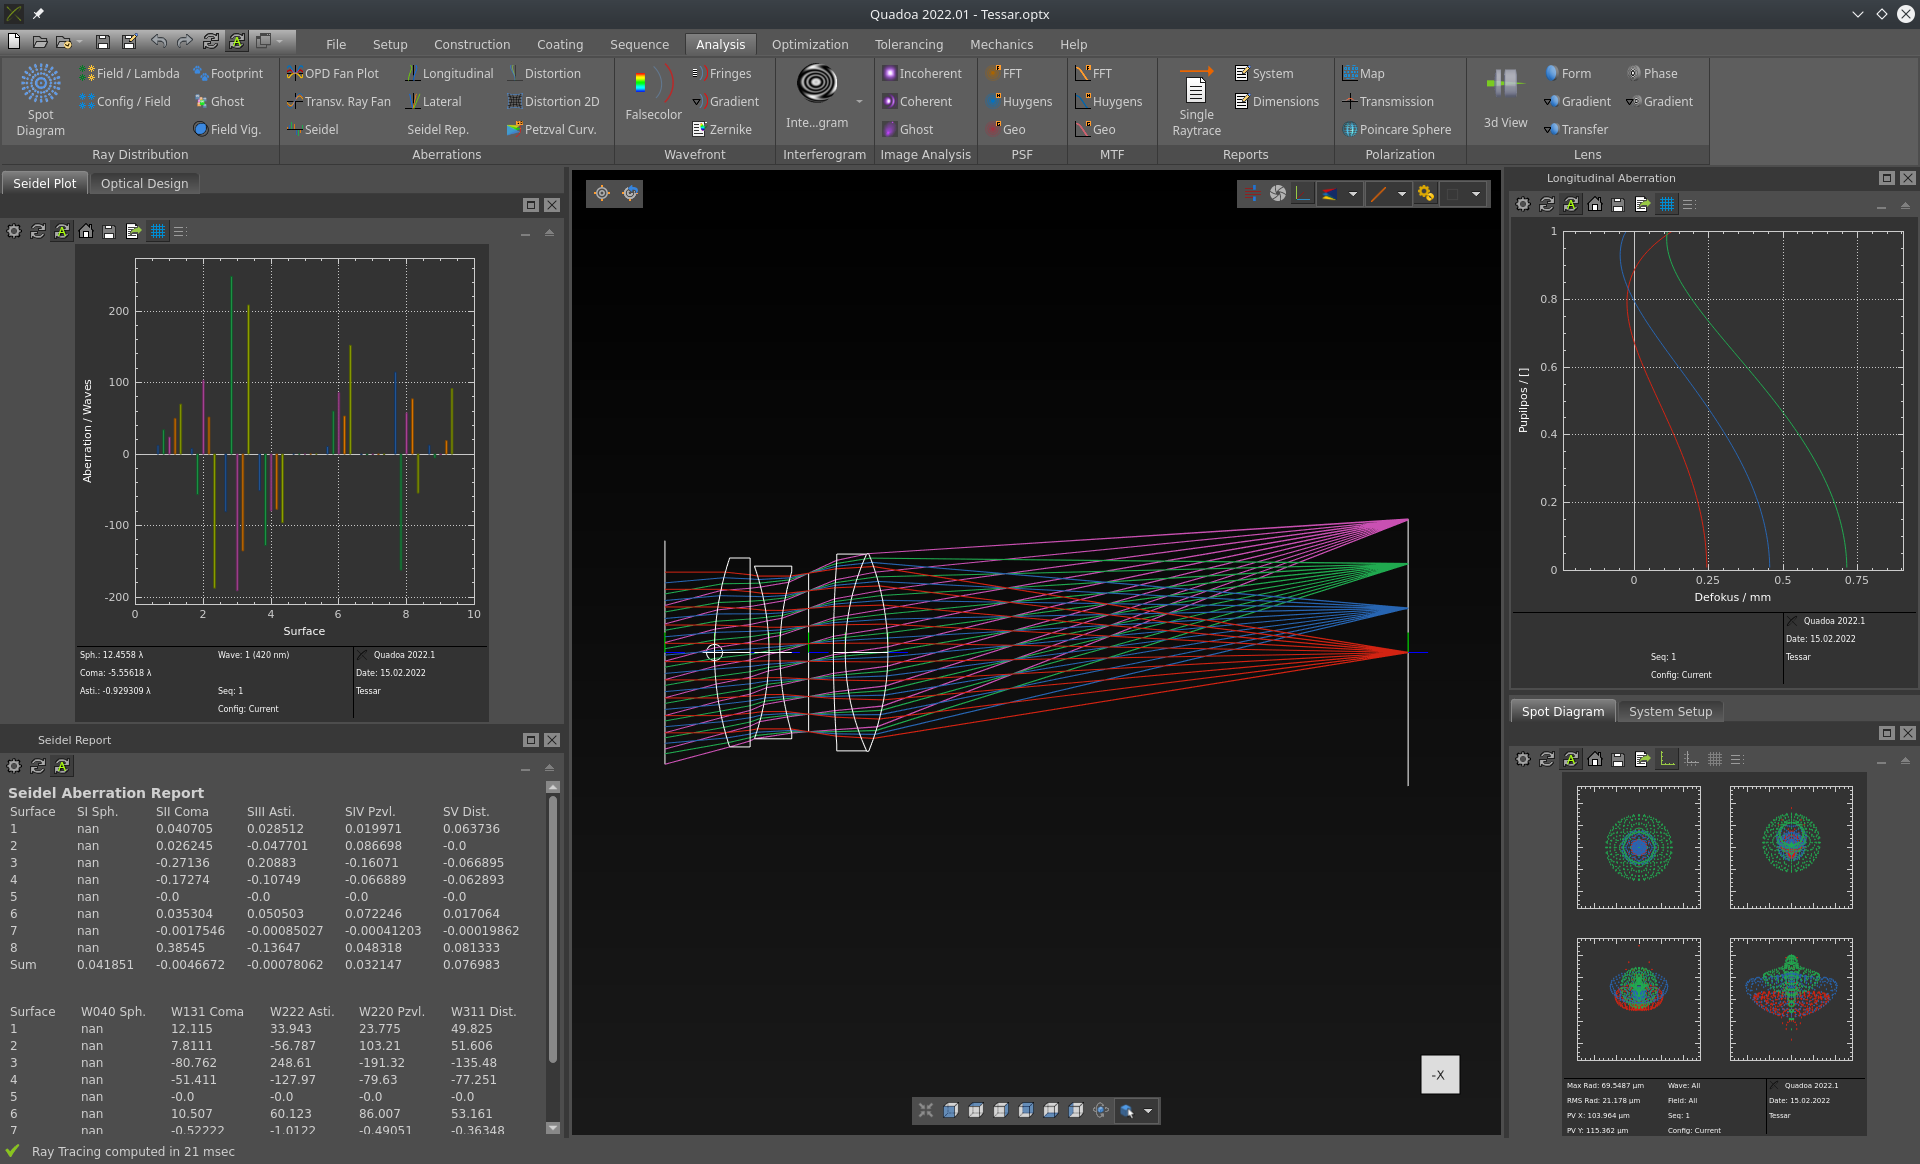
Task: Click the fit-to-view arrows icon in bottom view bar
Action: tap(926, 1110)
